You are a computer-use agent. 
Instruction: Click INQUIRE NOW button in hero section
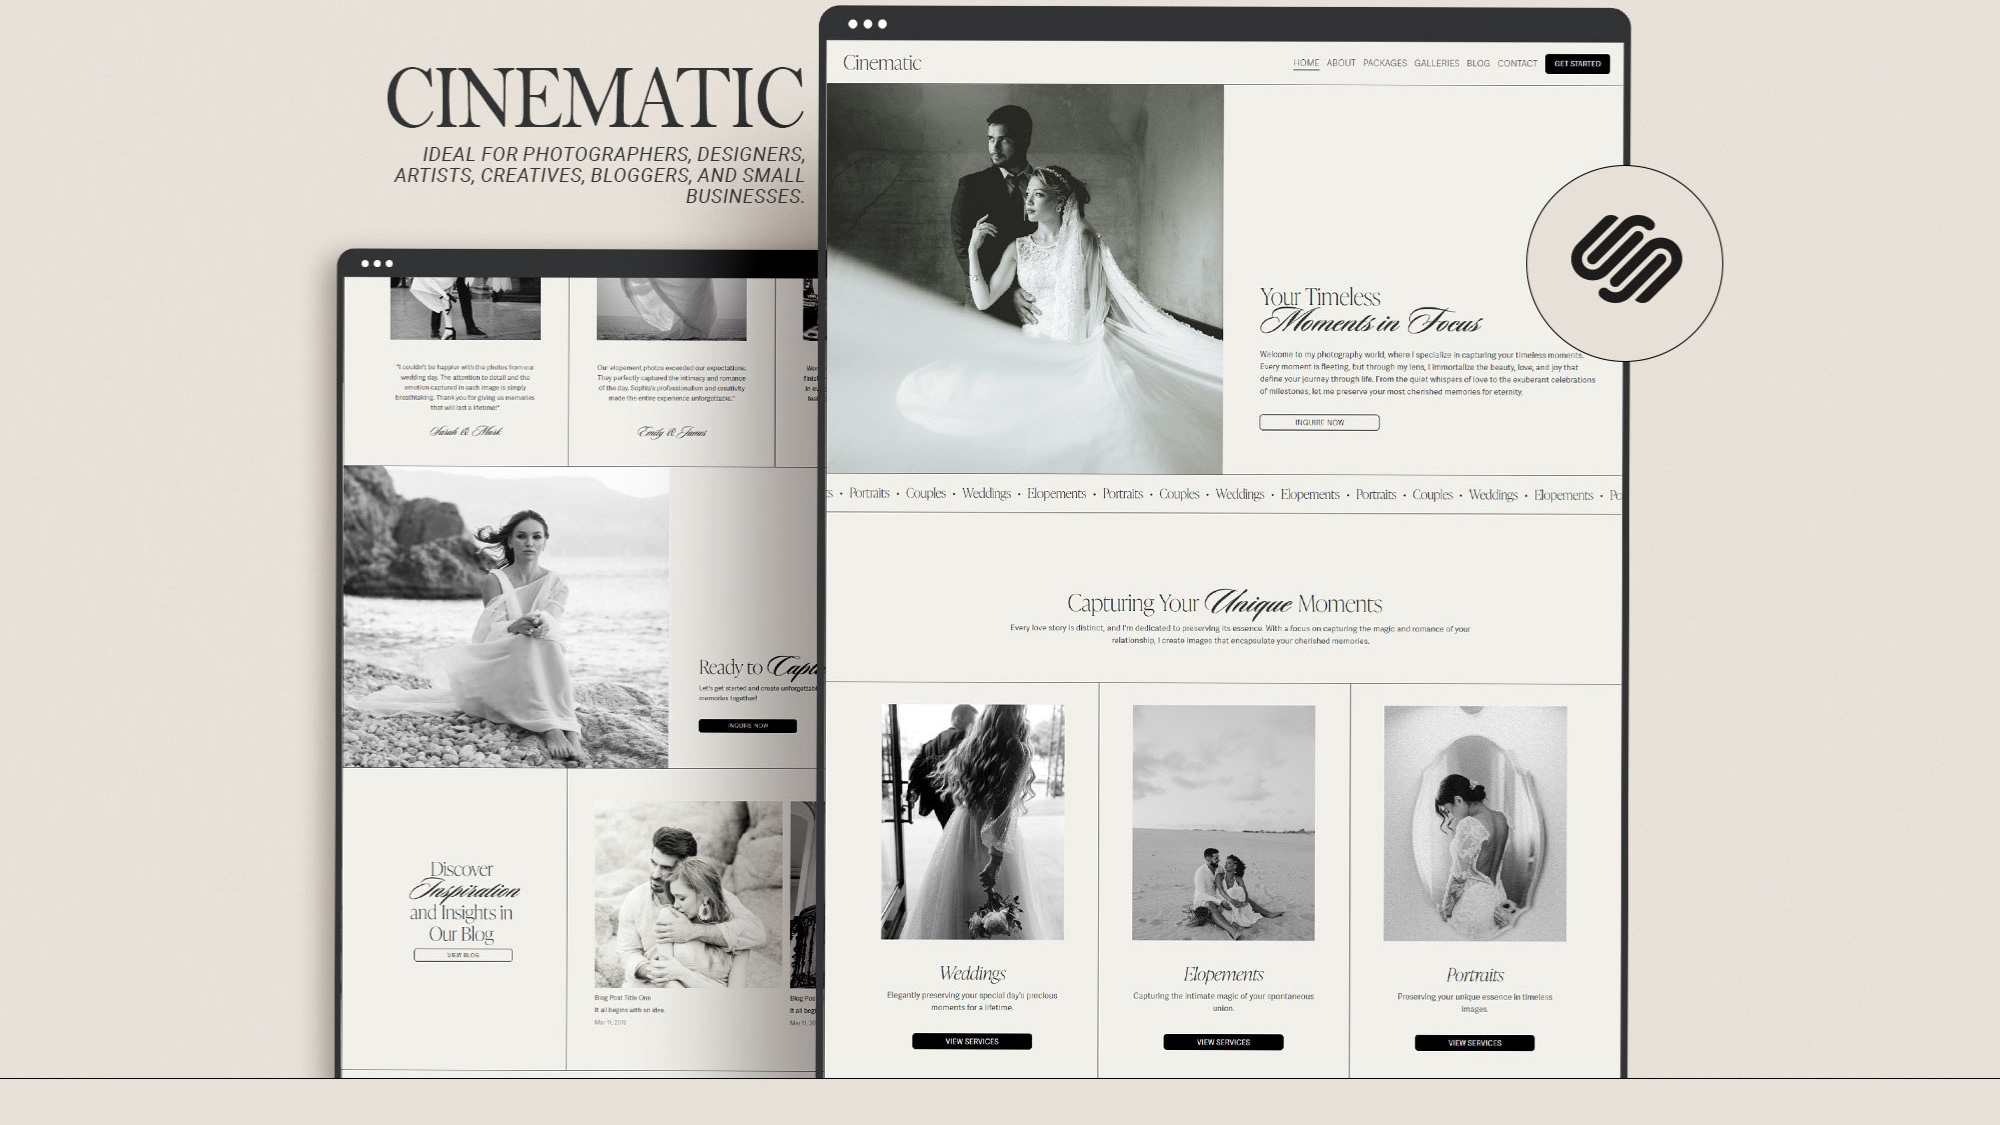coord(1319,423)
